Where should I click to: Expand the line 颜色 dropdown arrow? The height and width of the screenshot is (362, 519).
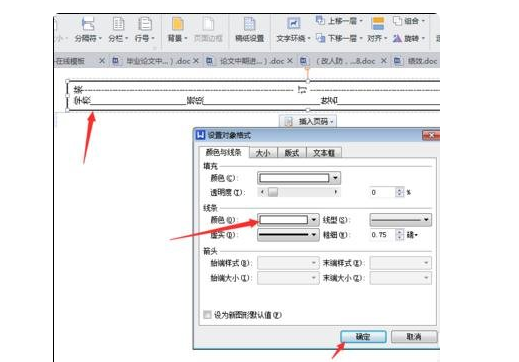(314, 220)
